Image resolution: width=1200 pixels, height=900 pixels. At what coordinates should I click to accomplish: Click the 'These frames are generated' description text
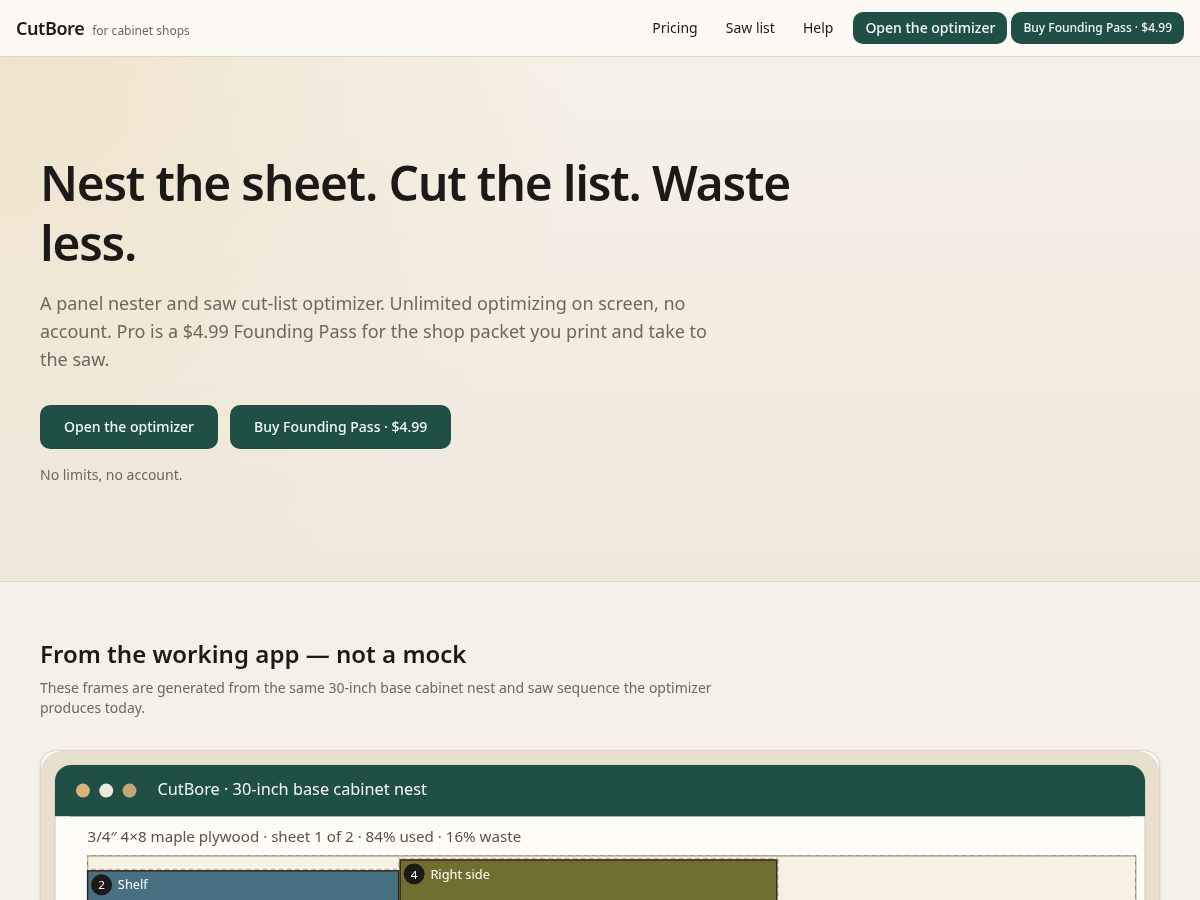tap(375, 698)
